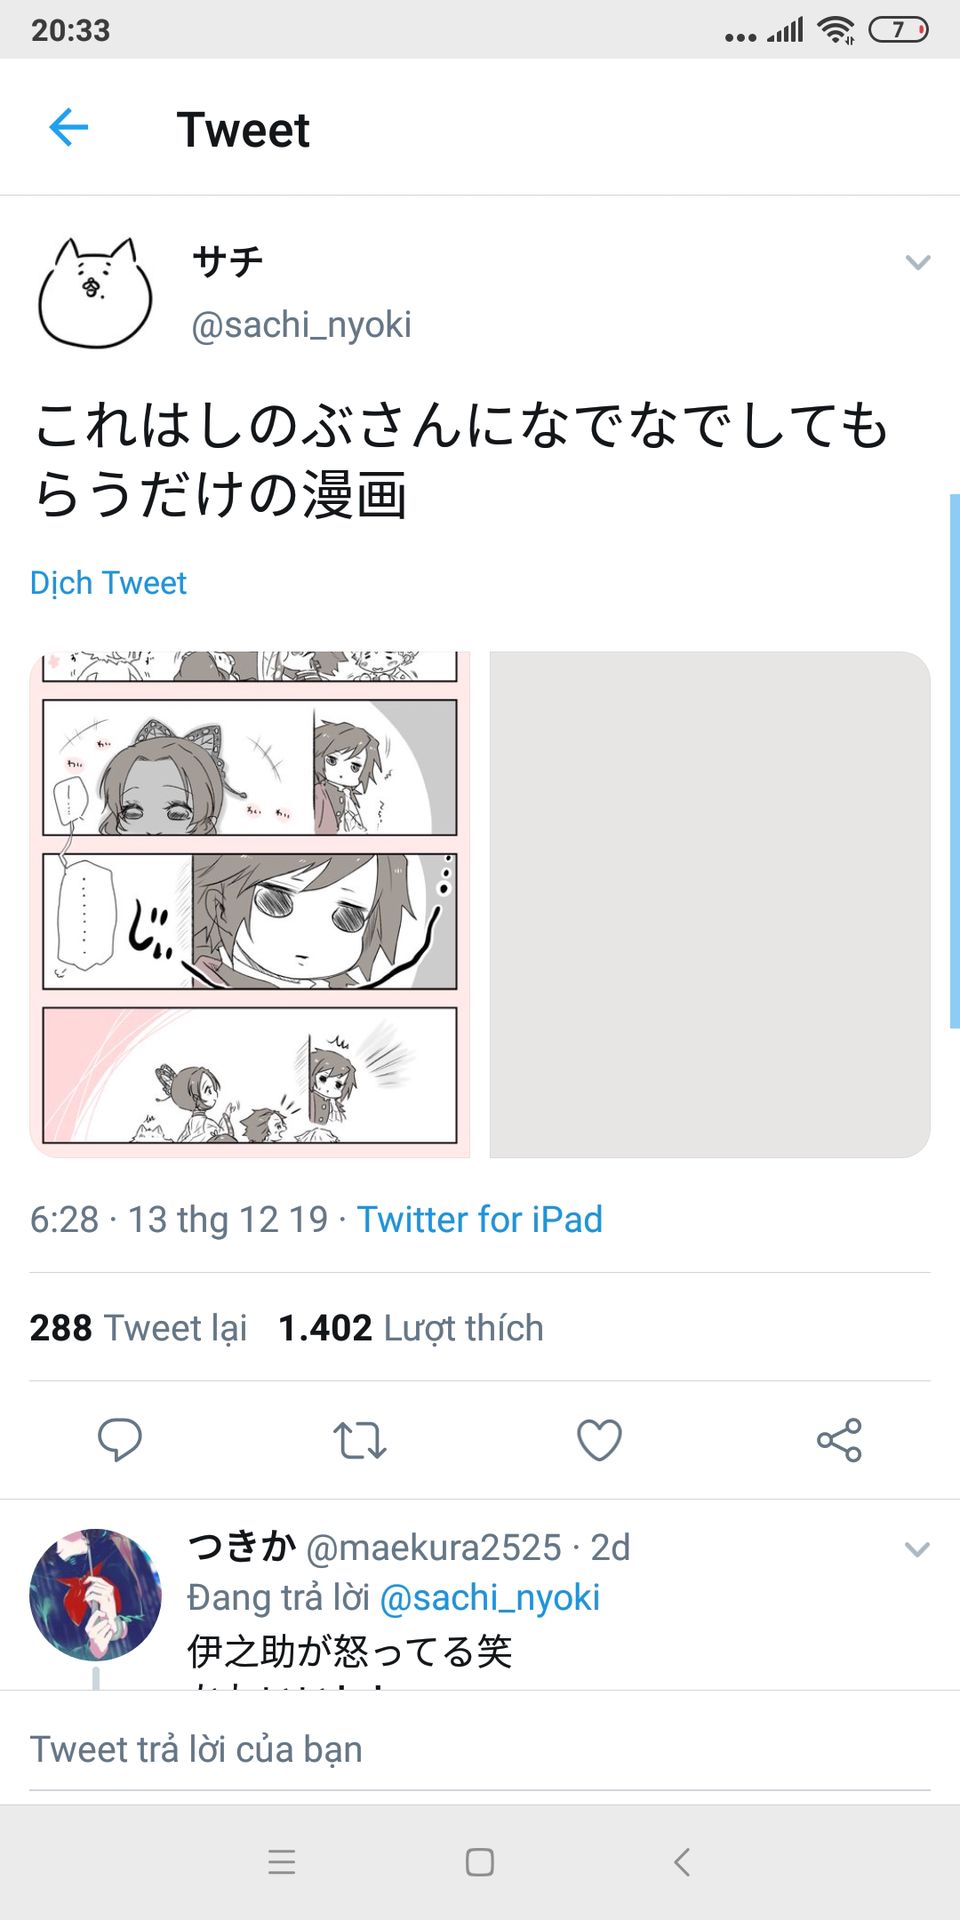Tap the back arrow icon
The width and height of the screenshot is (960, 1920).
tap(69, 128)
